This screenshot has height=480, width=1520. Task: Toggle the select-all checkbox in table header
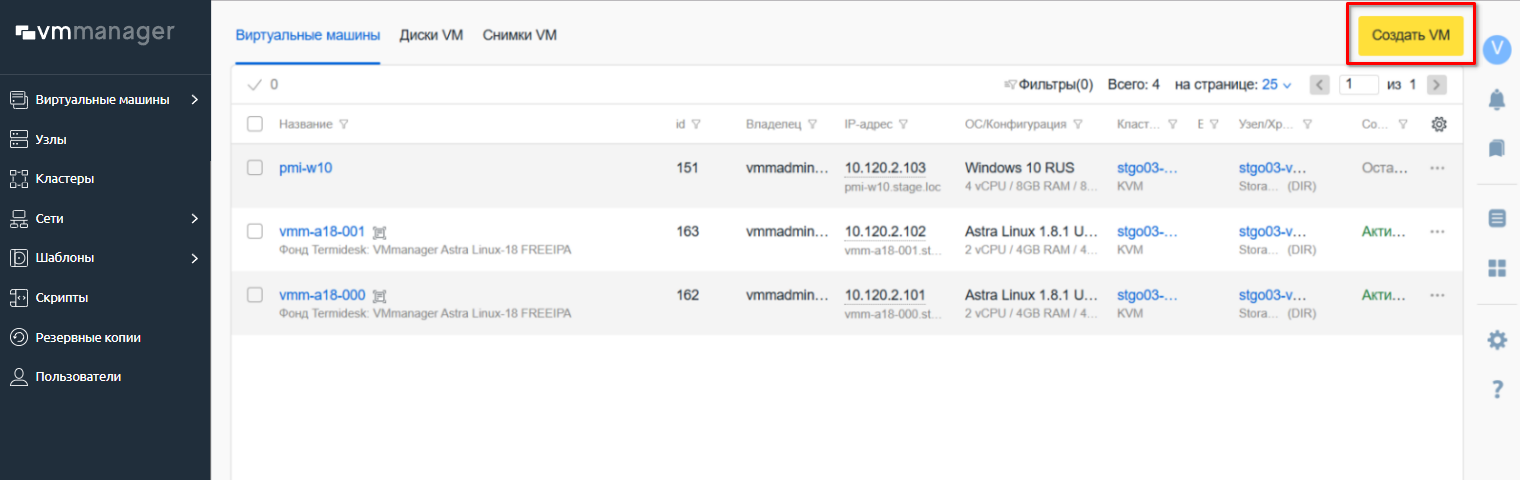tap(255, 124)
